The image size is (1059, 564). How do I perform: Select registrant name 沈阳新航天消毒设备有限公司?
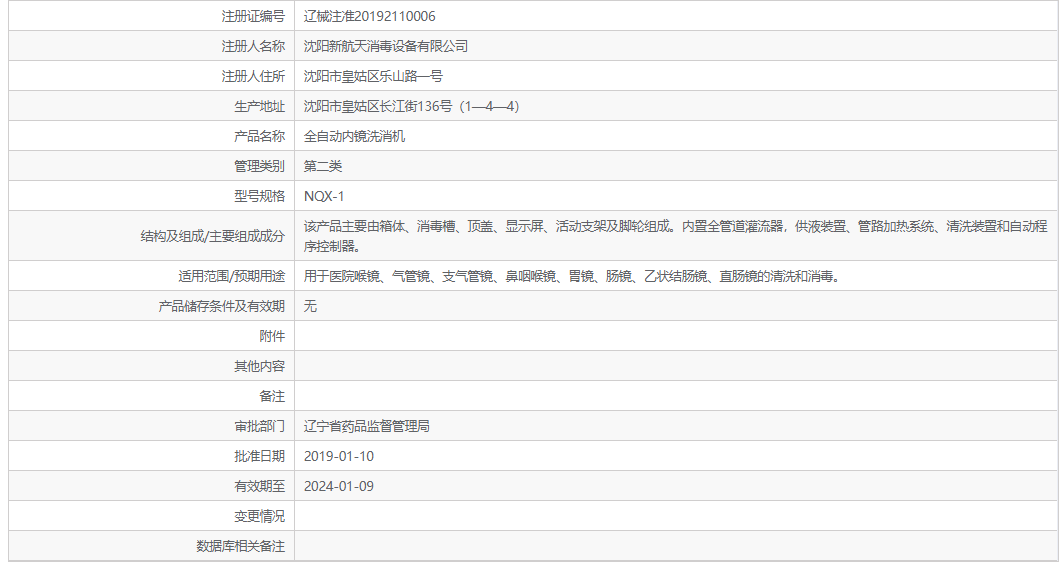coord(386,47)
